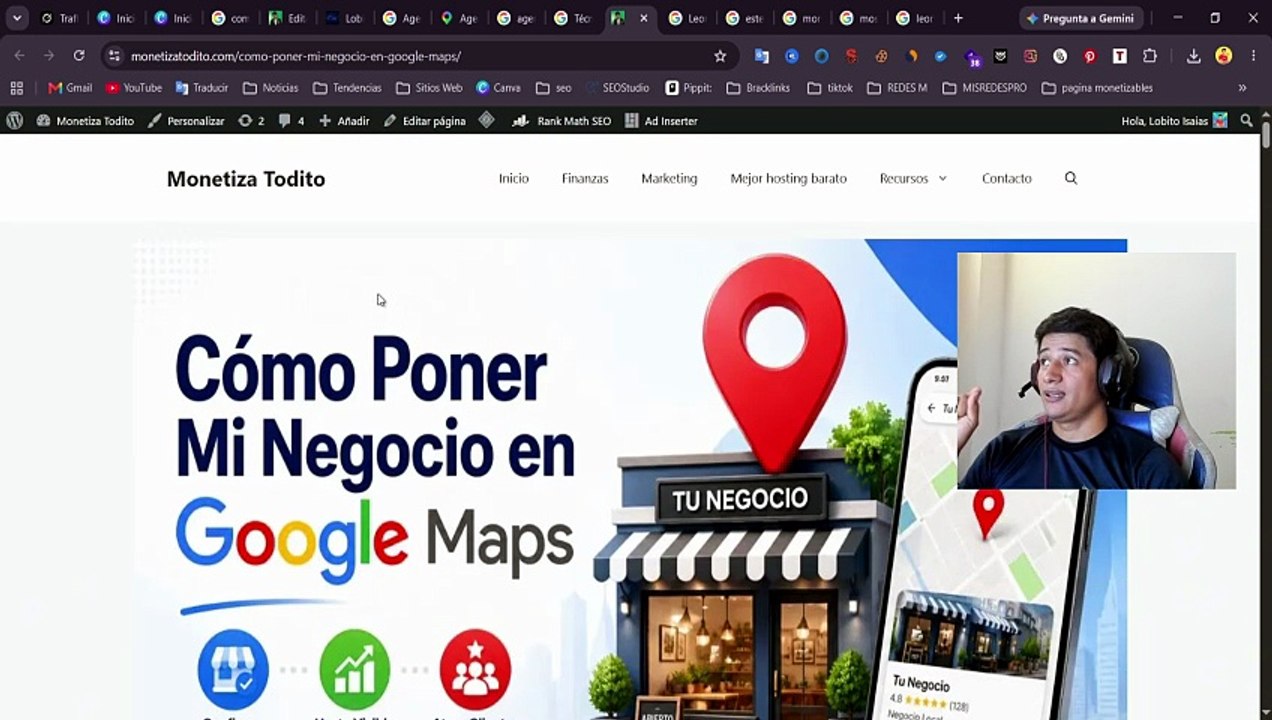The image size is (1272, 720).
Task: Click the Chrome profile avatar
Action: [x=1223, y=56]
